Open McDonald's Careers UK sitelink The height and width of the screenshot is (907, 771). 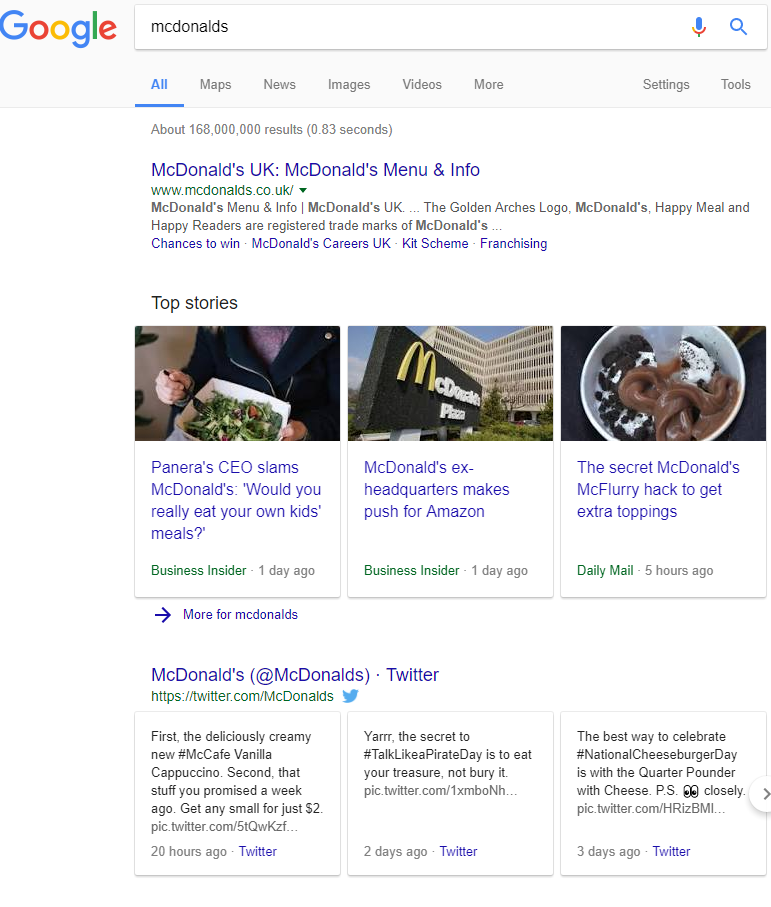pyautogui.click(x=321, y=244)
